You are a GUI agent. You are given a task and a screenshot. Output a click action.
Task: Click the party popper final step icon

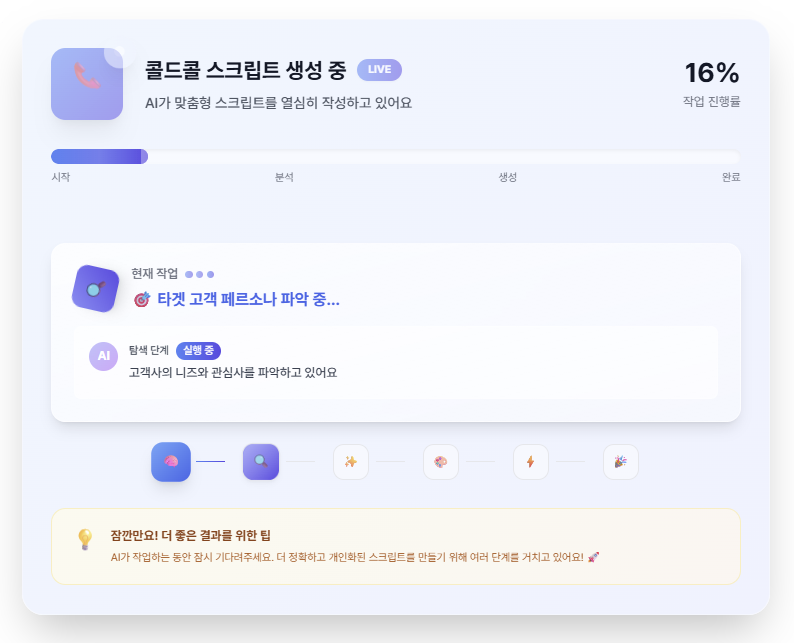[x=621, y=462]
